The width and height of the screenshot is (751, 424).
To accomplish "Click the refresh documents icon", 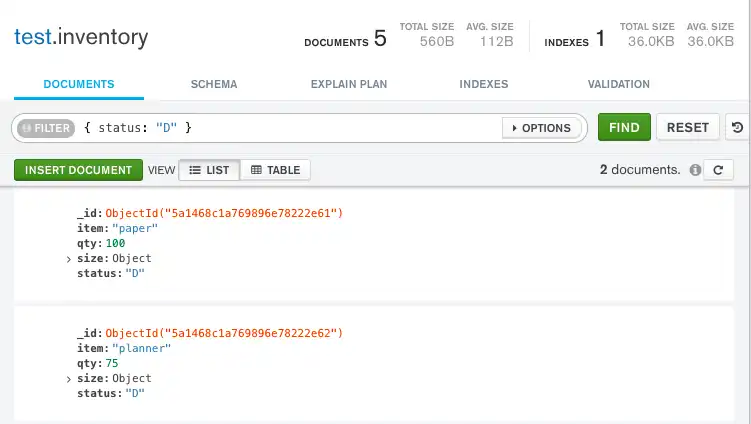I will pyautogui.click(x=718, y=170).
